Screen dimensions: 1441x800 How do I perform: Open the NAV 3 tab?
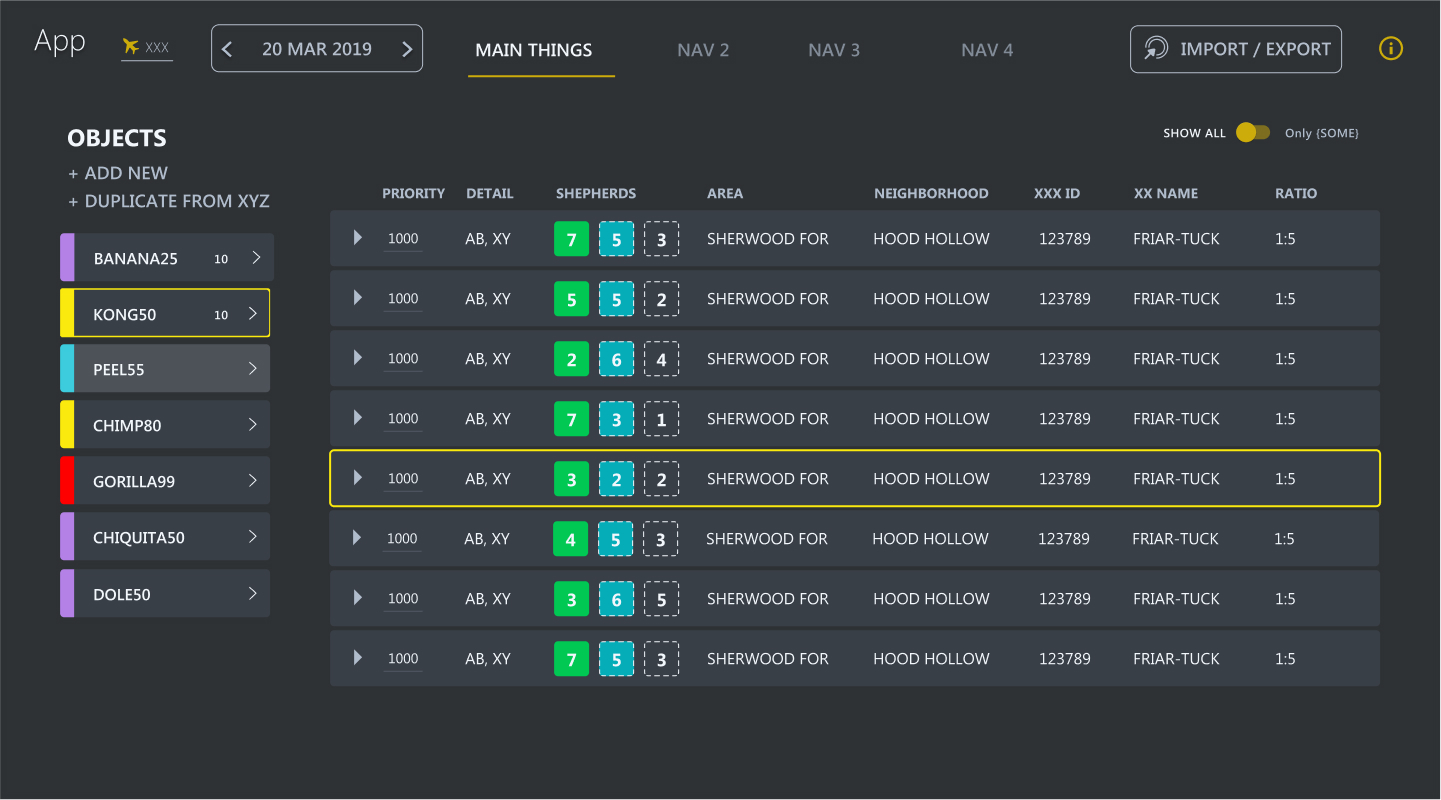tap(834, 50)
